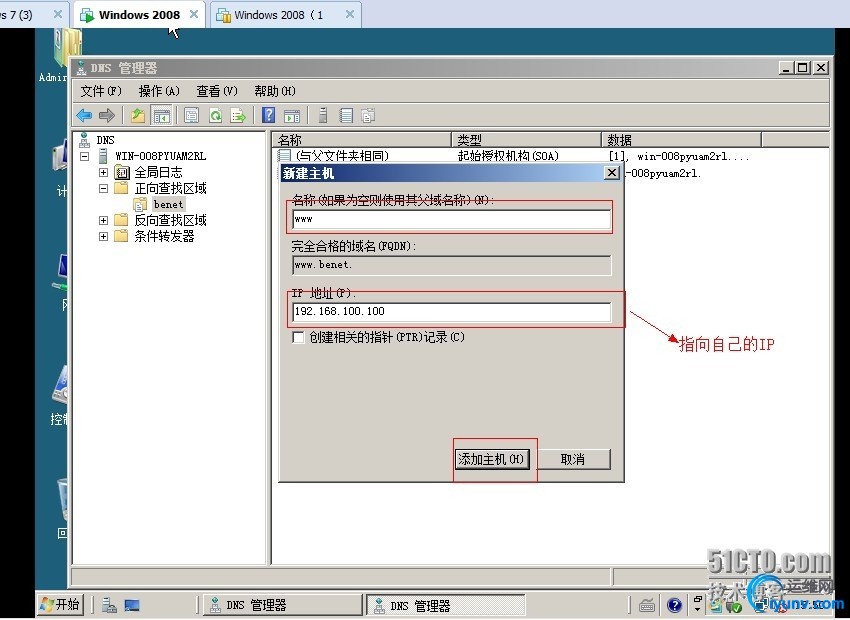
Task: Click the 添加主机(H) button
Action: tap(491, 459)
